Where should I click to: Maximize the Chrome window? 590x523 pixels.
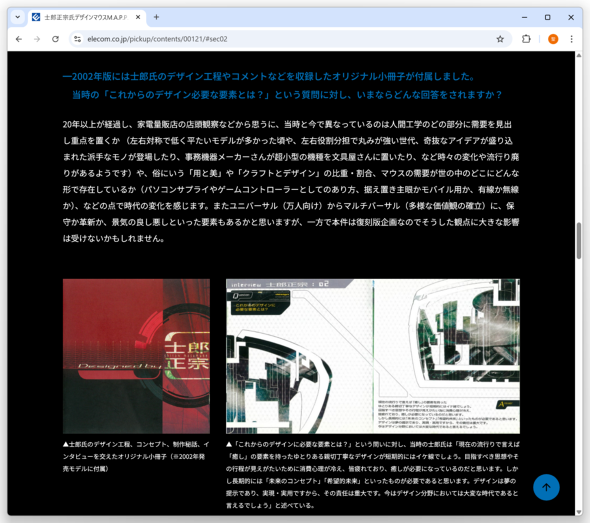click(x=547, y=17)
